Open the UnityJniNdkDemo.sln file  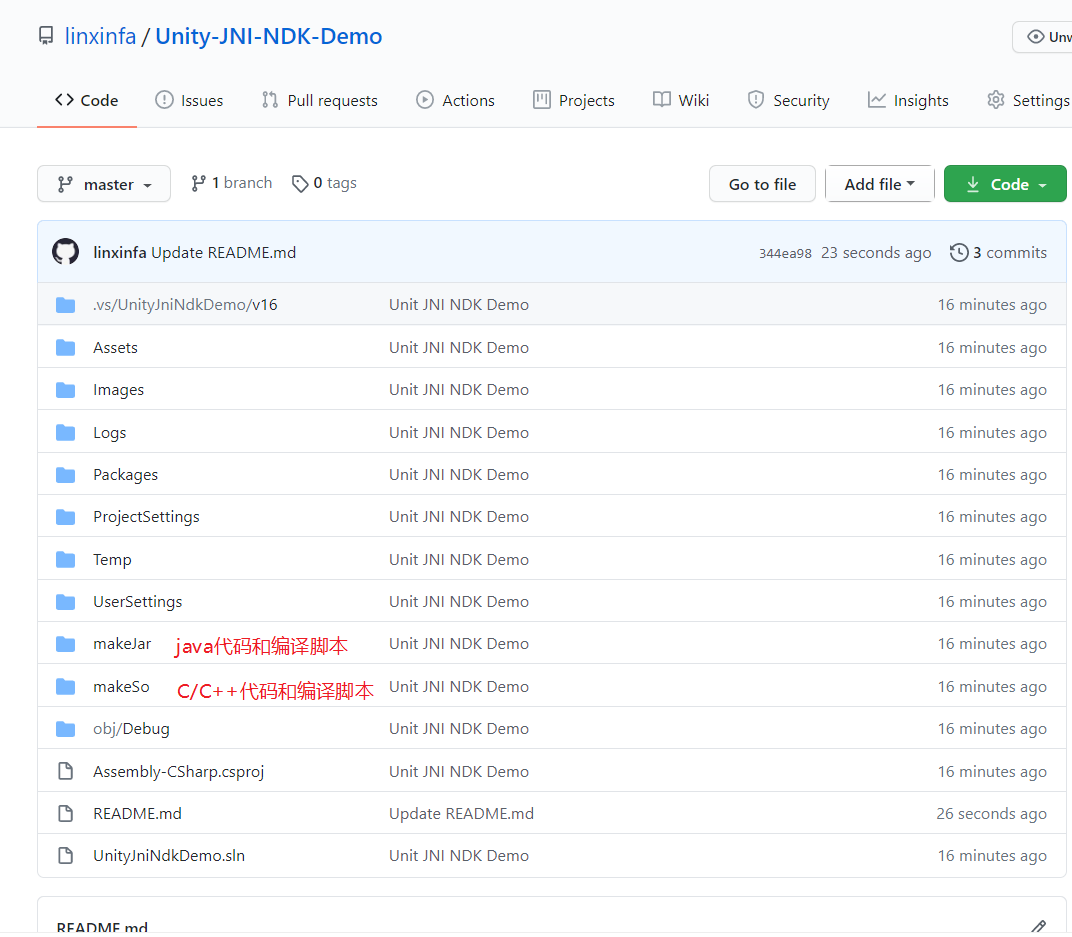(169, 856)
